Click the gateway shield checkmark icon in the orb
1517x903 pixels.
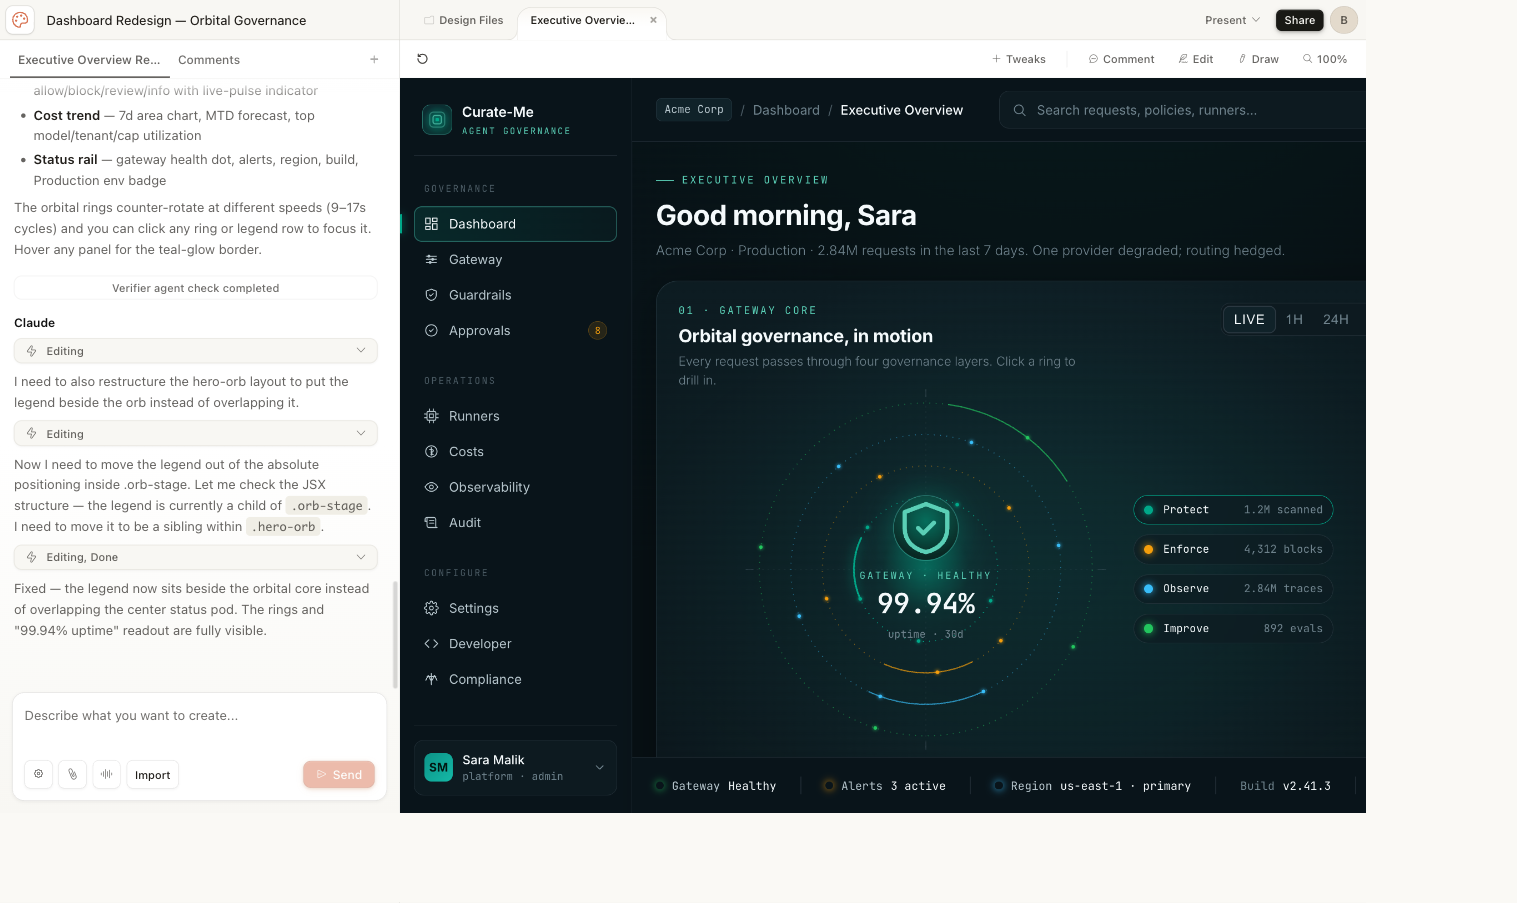coord(926,527)
